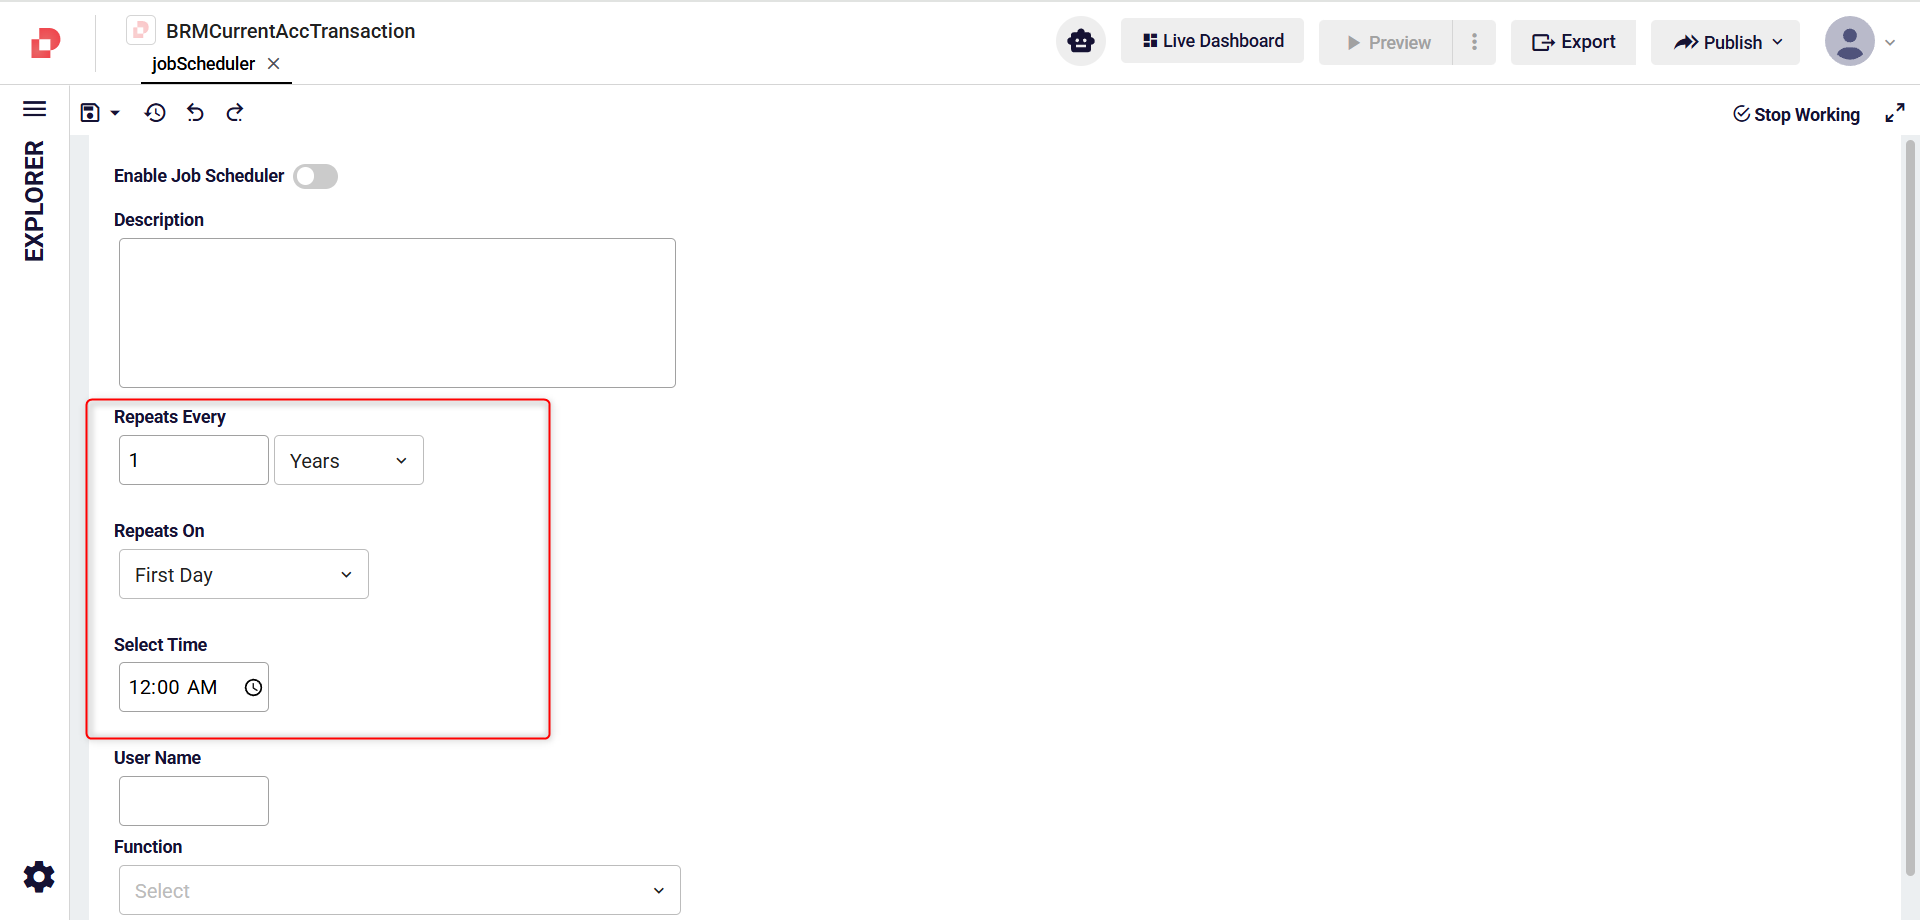Screen dimensions: 1920x920
Task: Click the Live Dashboard button
Action: [1212, 41]
